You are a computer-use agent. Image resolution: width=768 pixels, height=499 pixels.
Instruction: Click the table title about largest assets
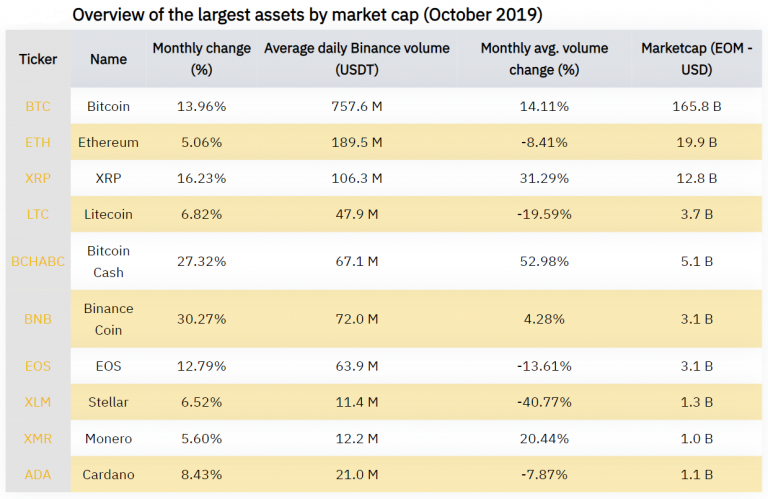point(309,16)
